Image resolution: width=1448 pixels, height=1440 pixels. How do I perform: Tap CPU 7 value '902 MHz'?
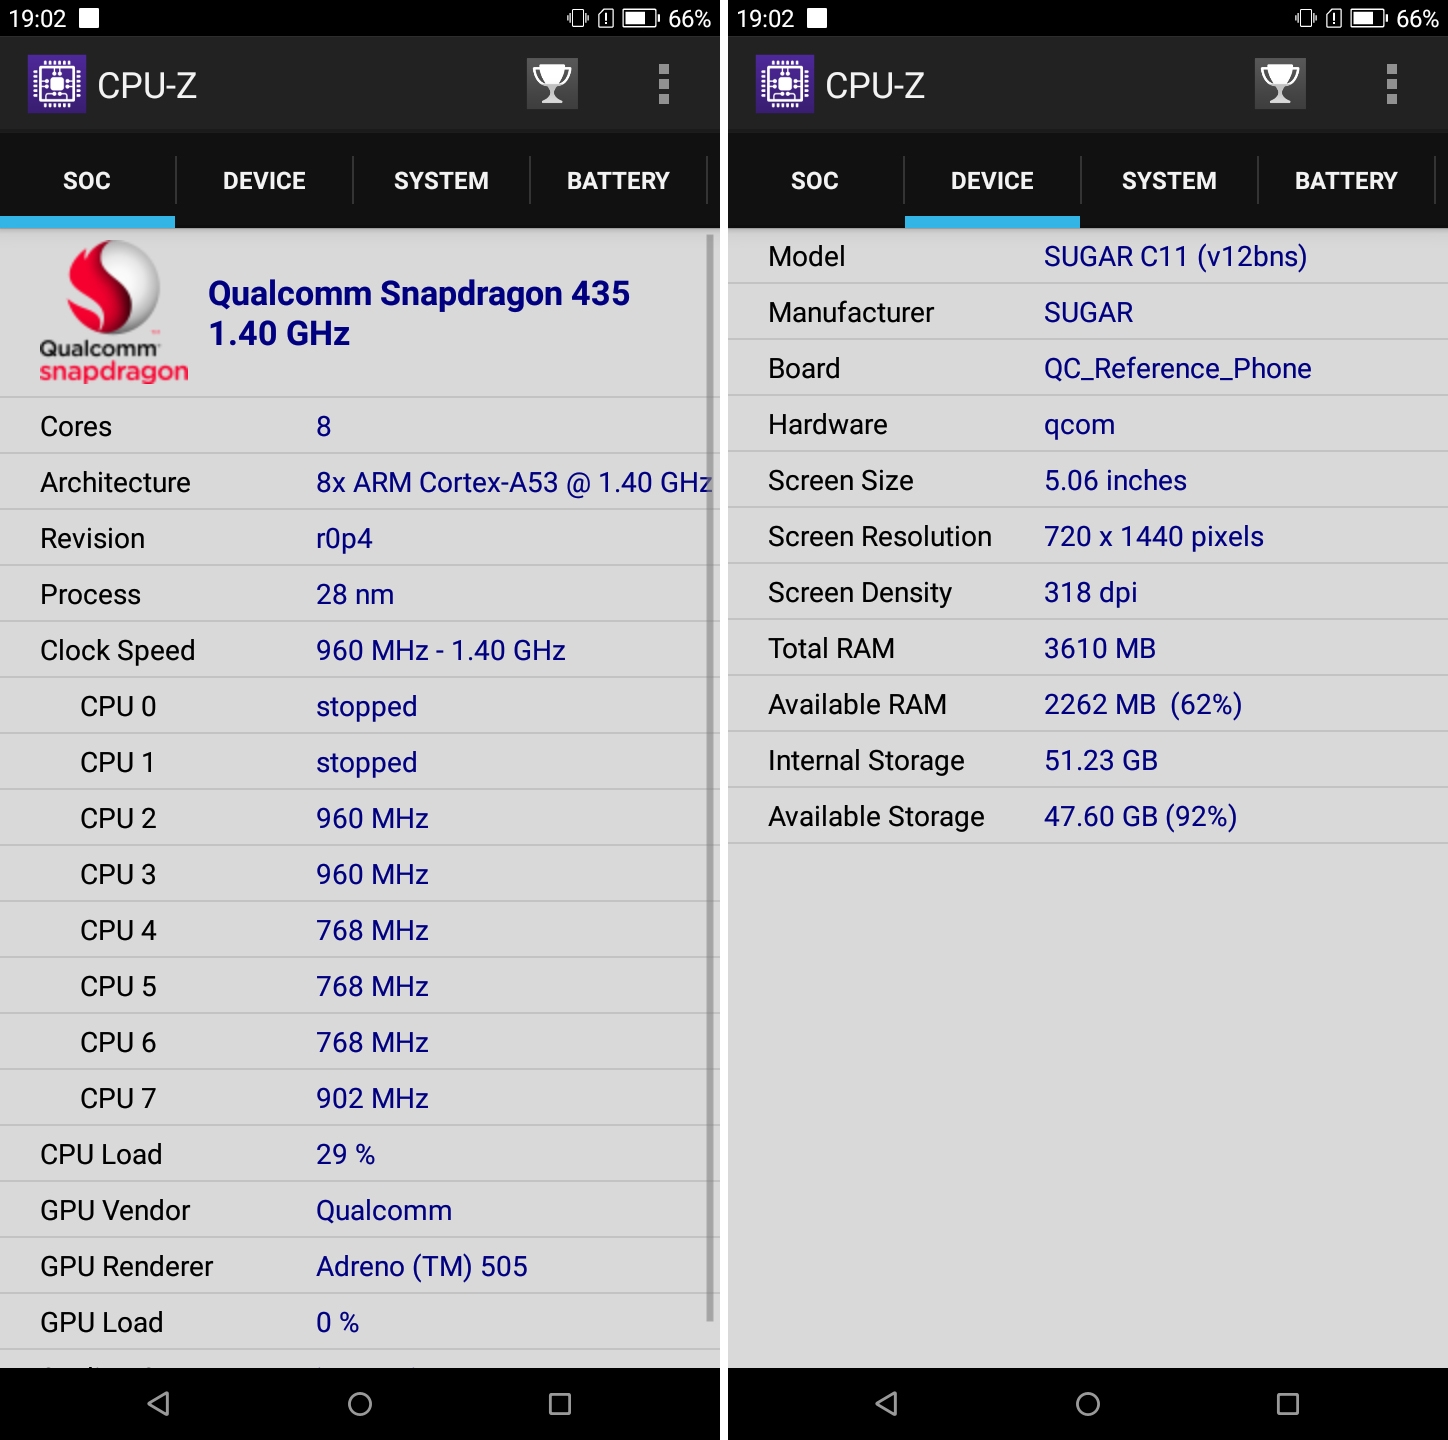372,1099
